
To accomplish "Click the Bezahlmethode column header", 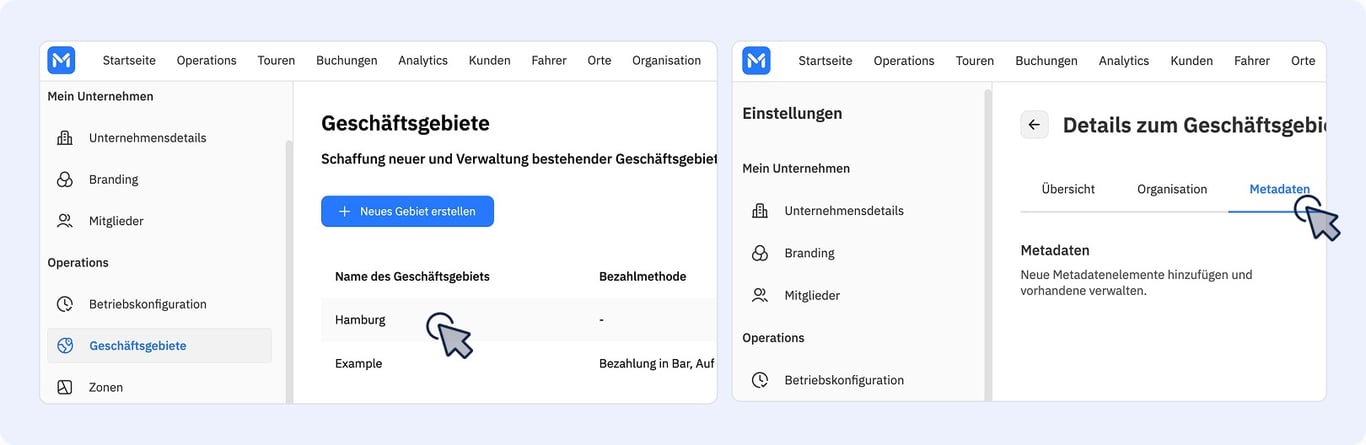I will [642, 276].
